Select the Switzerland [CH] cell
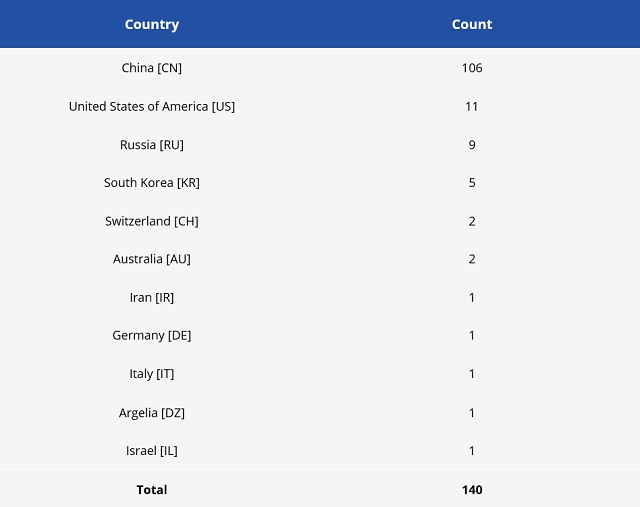The image size is (640, 507). coord(152,221)
